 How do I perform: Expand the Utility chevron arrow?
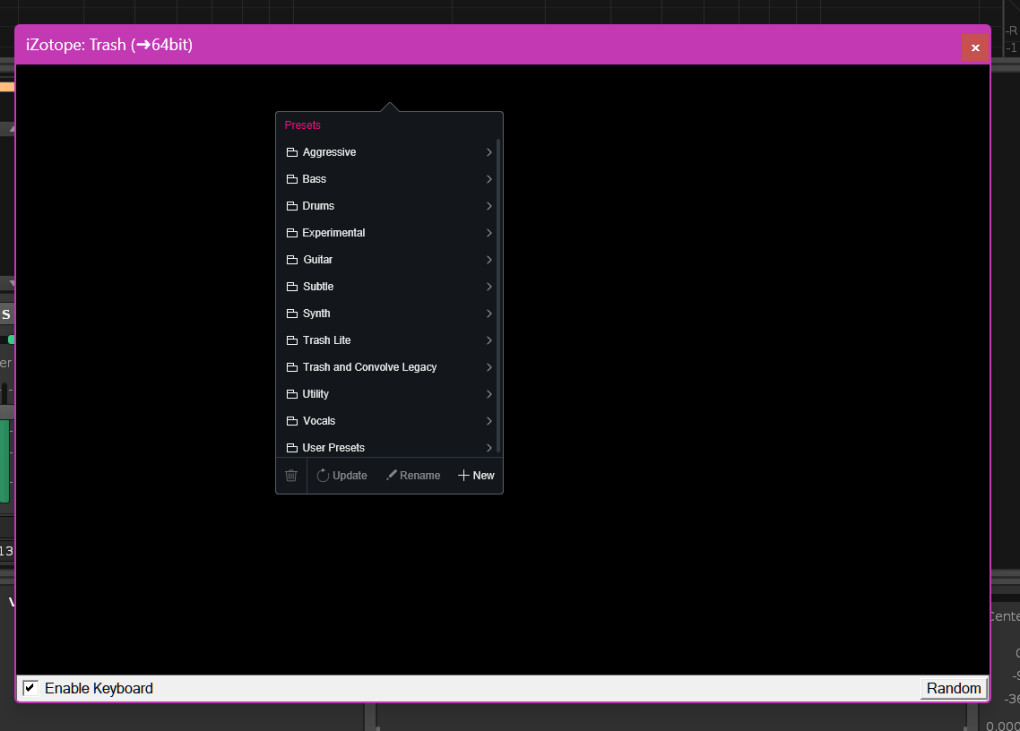489,394
